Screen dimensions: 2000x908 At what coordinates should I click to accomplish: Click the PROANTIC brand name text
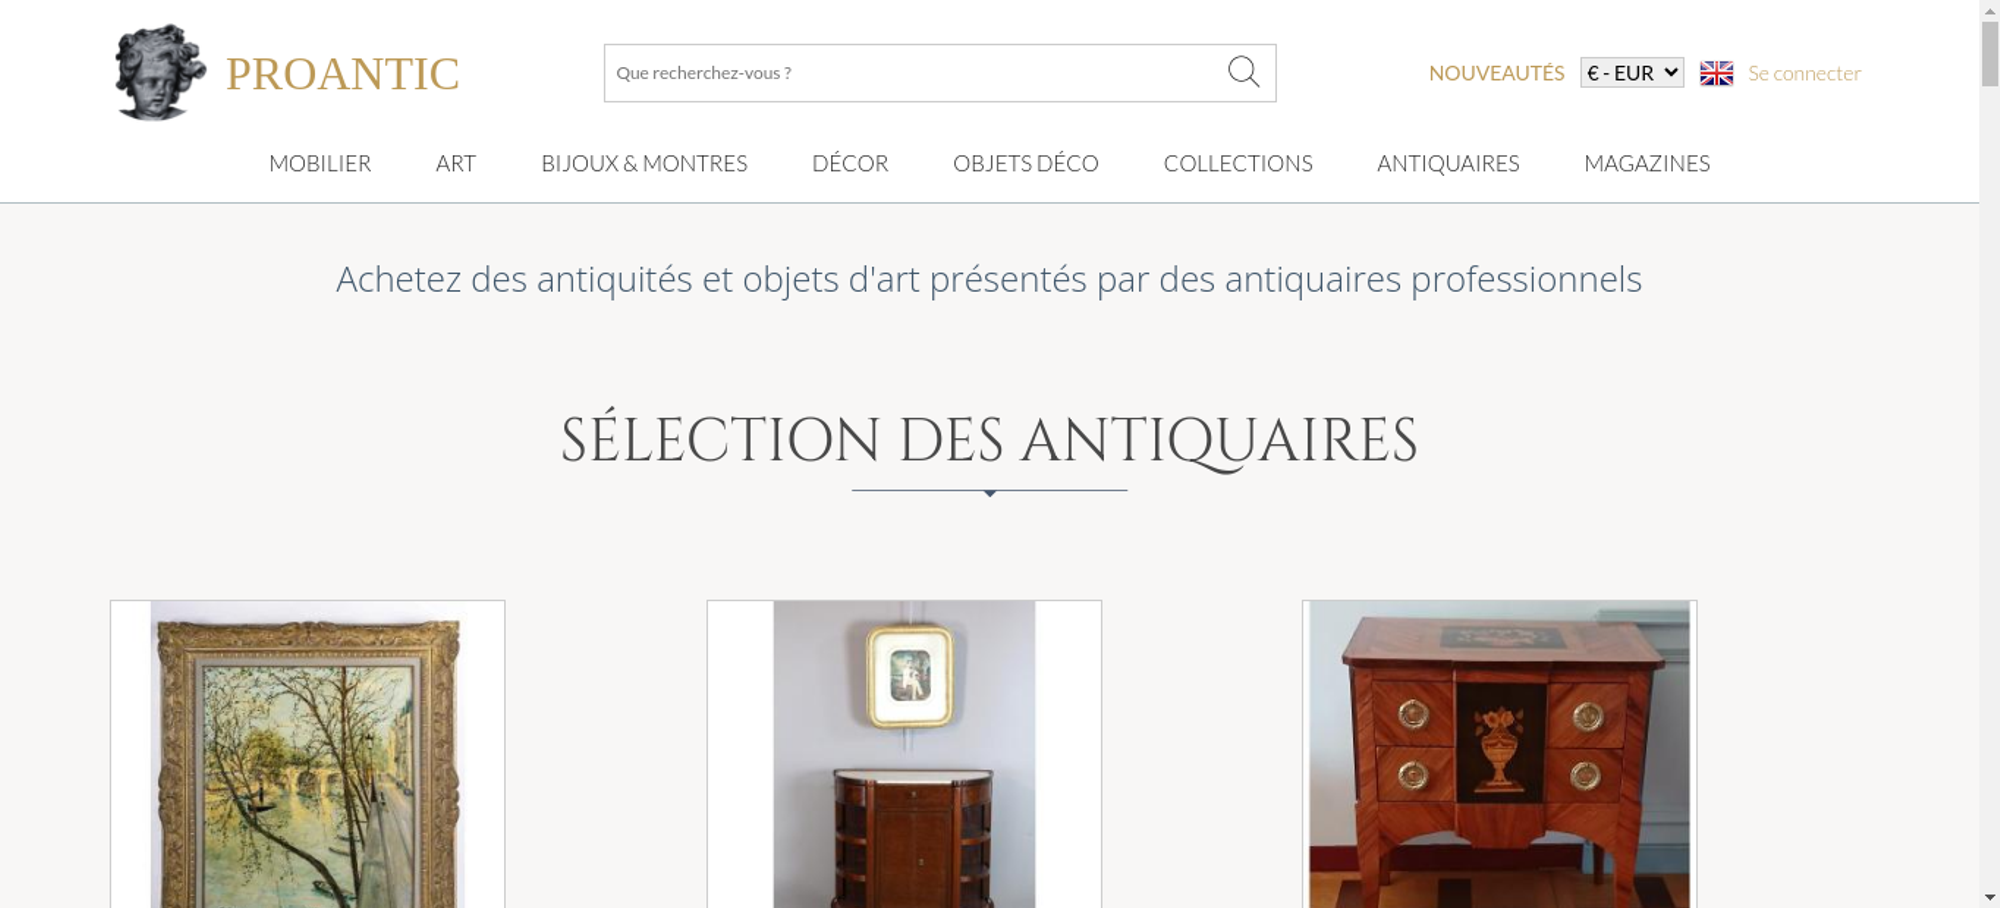coord(342,74)
